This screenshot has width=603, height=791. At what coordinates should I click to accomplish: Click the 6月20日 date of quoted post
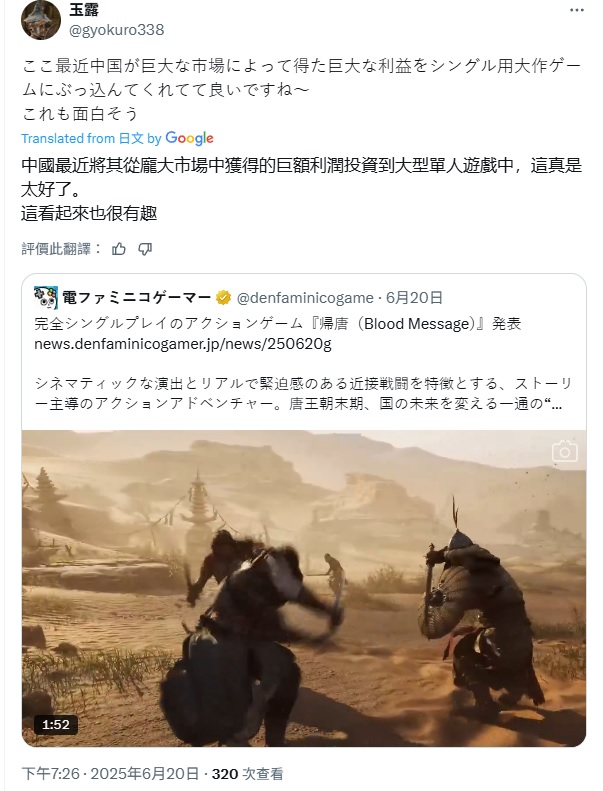[414, 298]
